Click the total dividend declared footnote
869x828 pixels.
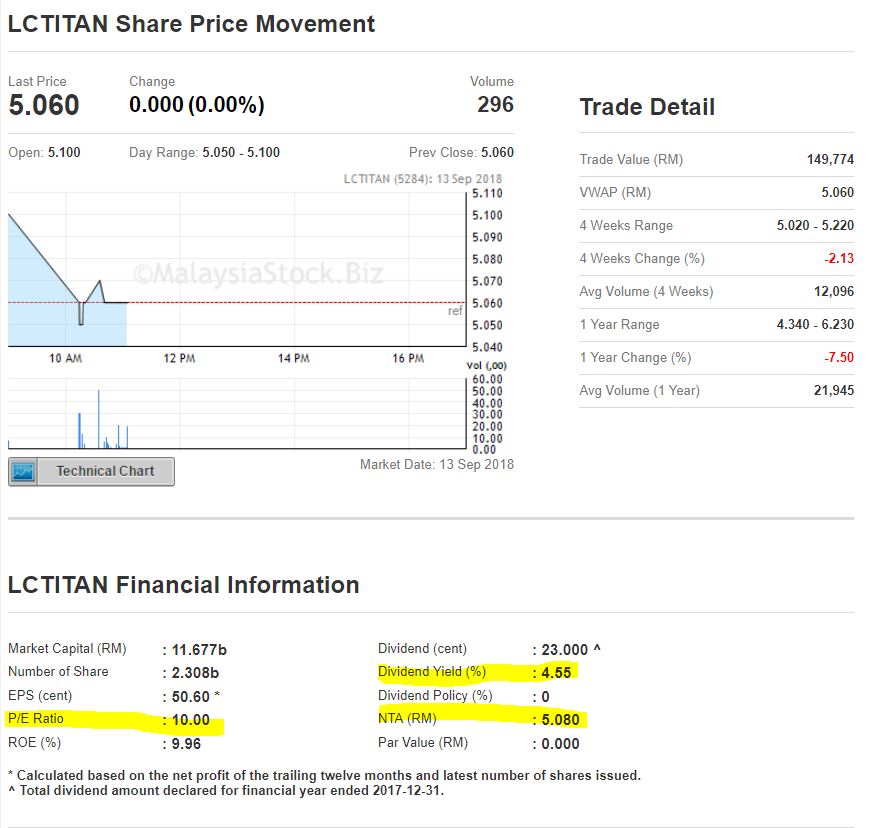click(x=227, y=790)
